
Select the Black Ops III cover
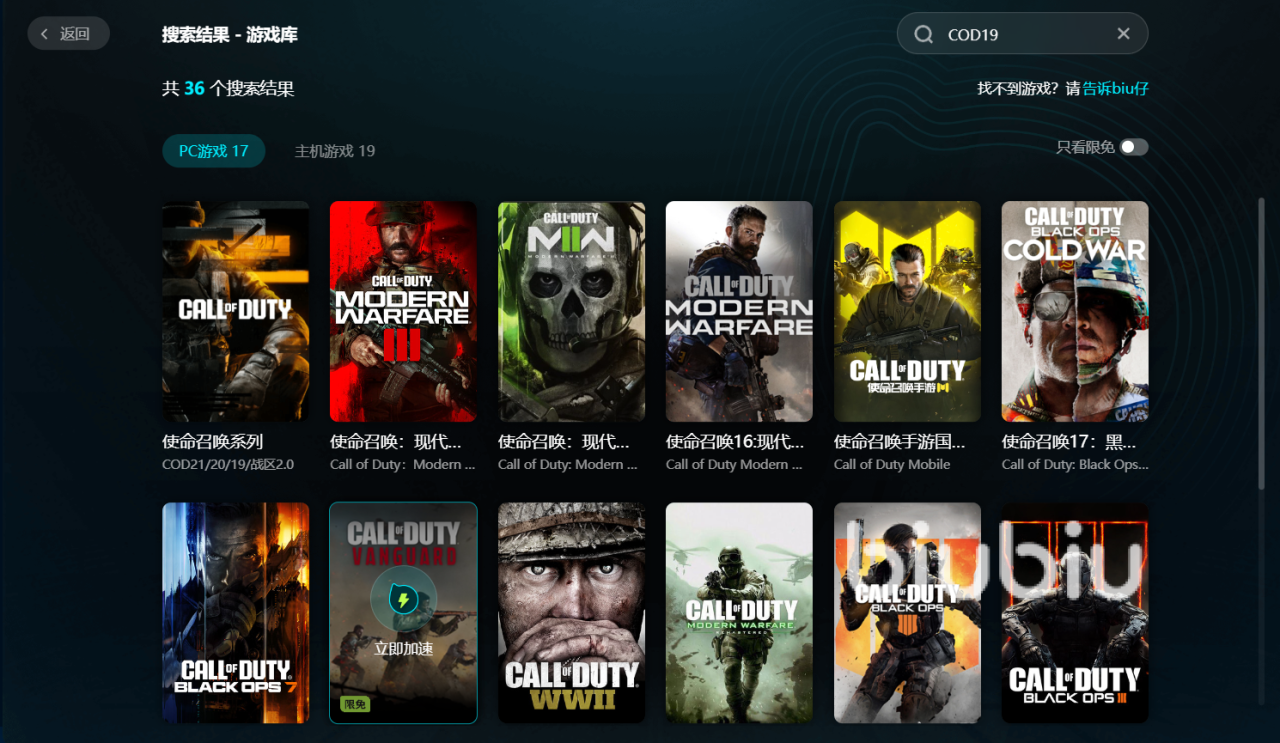[1075, 612]
